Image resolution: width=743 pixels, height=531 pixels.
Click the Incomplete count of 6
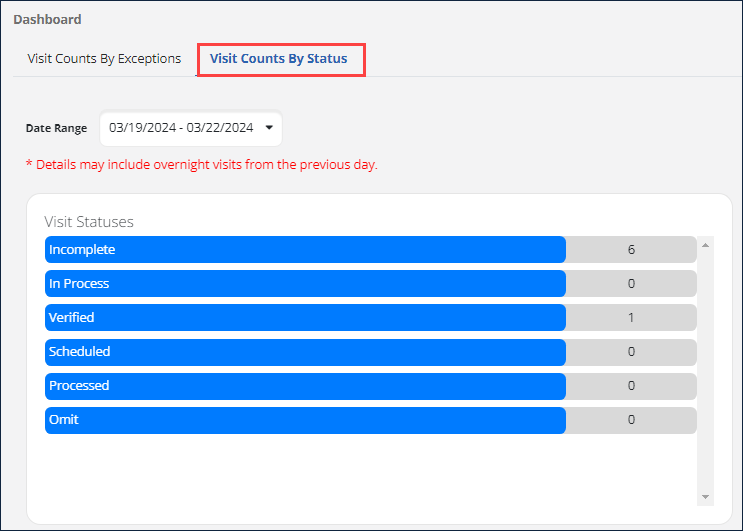631,250
